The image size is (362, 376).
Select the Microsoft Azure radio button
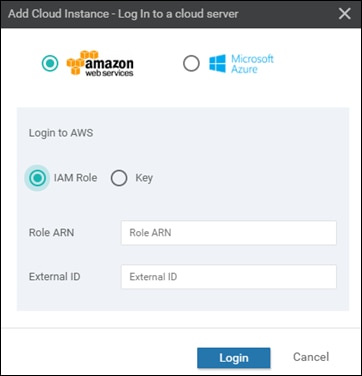coord(191,63)
